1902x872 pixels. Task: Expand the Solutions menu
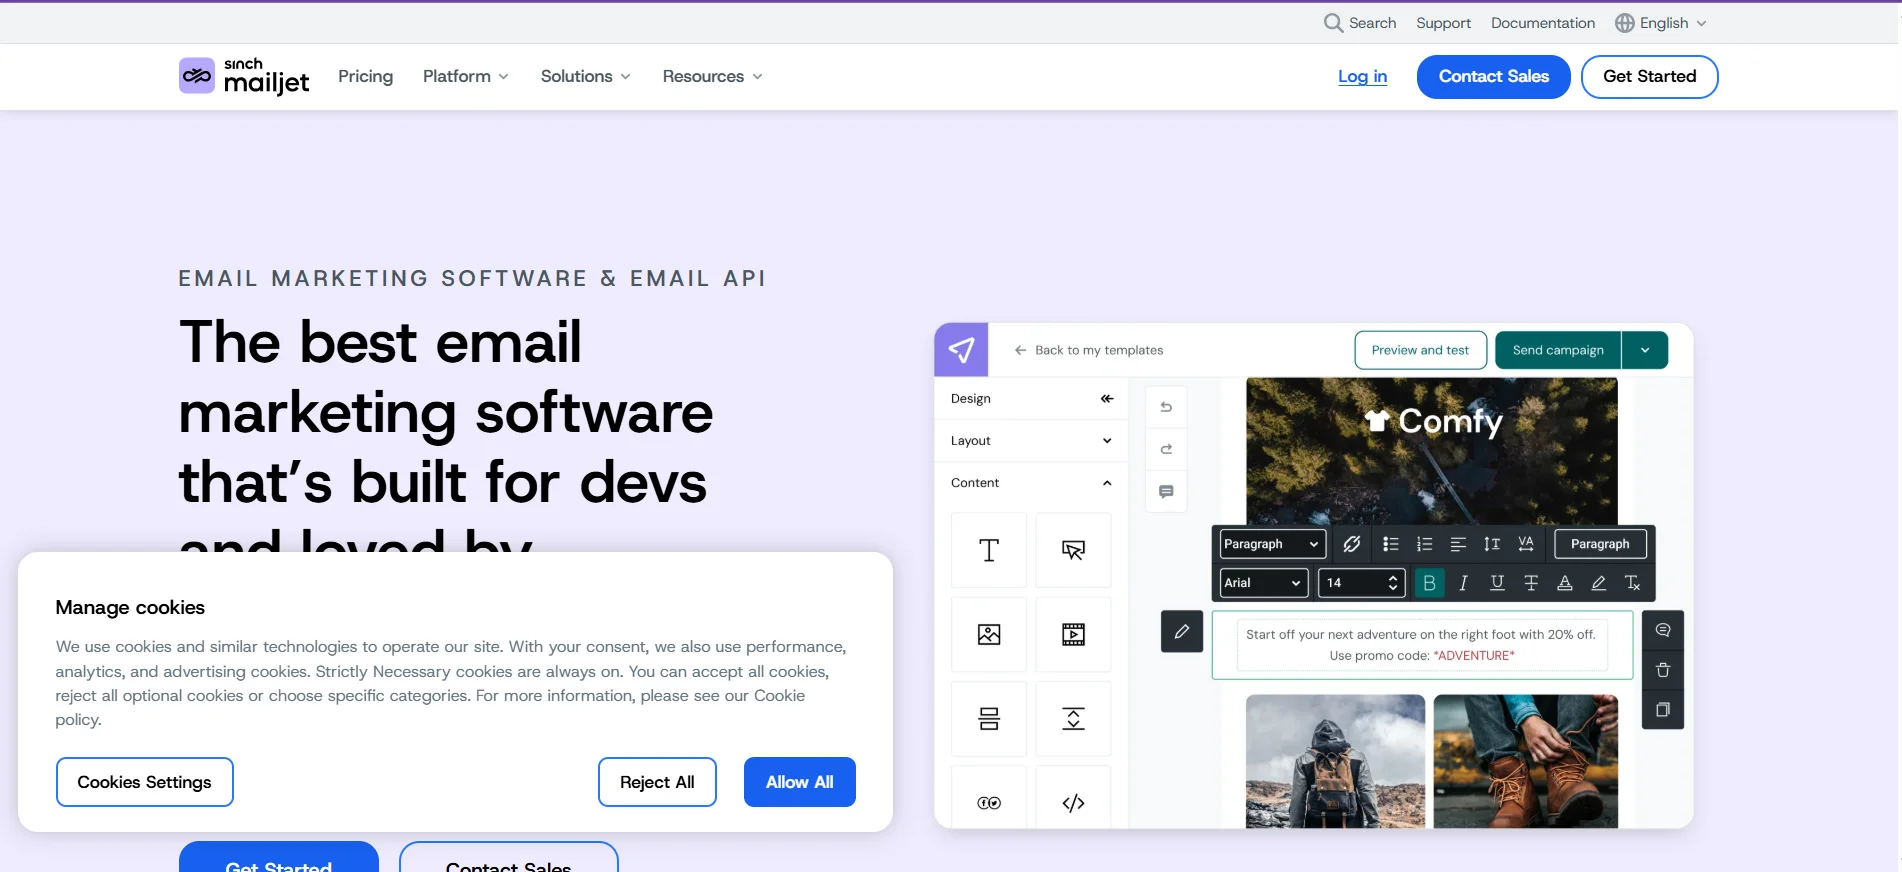click(586, 76)
